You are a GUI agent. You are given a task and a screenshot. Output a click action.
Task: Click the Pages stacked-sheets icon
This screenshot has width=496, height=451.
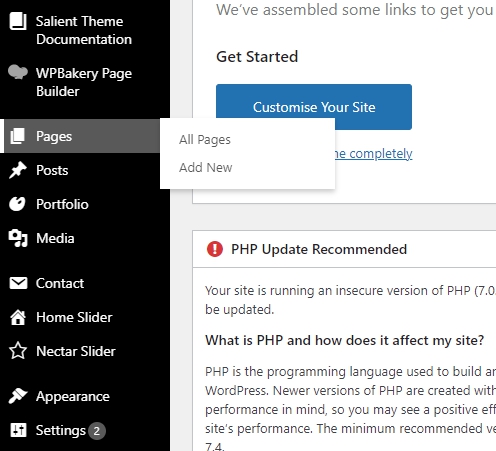pos(18,136)
